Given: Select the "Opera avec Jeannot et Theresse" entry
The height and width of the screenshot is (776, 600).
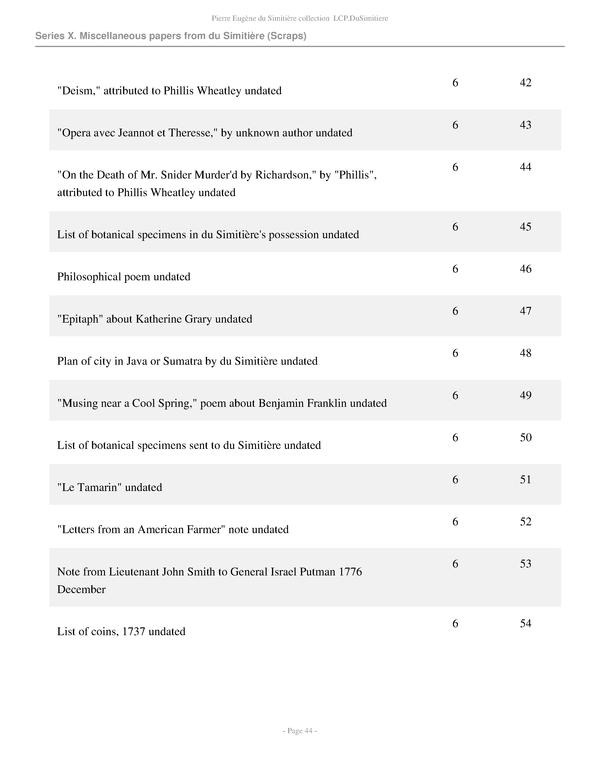Looking at the screenshot, I should pyautogui.click(x=204, y=133).
